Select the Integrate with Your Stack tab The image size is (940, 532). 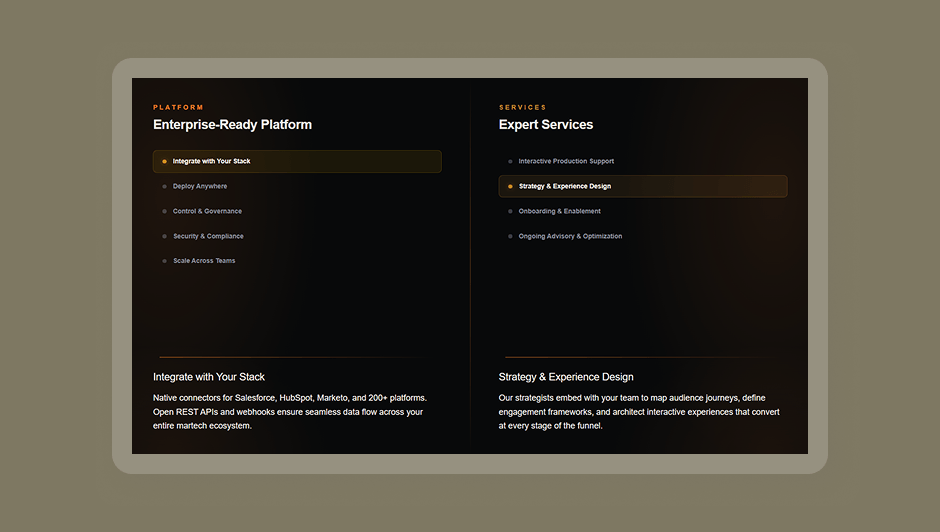point(297,161)
